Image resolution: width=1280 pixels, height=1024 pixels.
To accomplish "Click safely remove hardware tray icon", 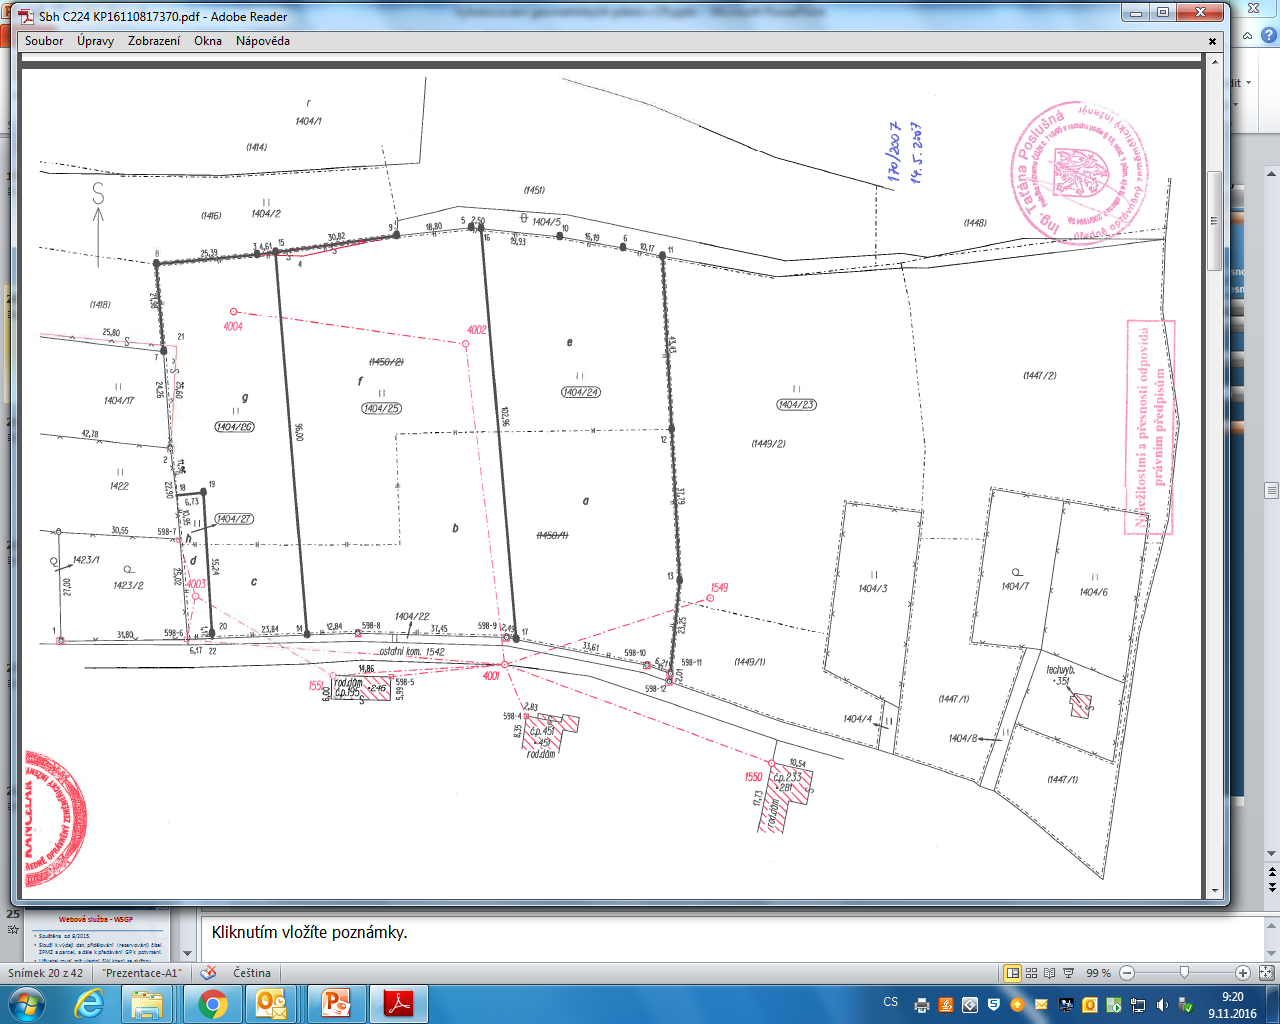I will point(1186,1005).
